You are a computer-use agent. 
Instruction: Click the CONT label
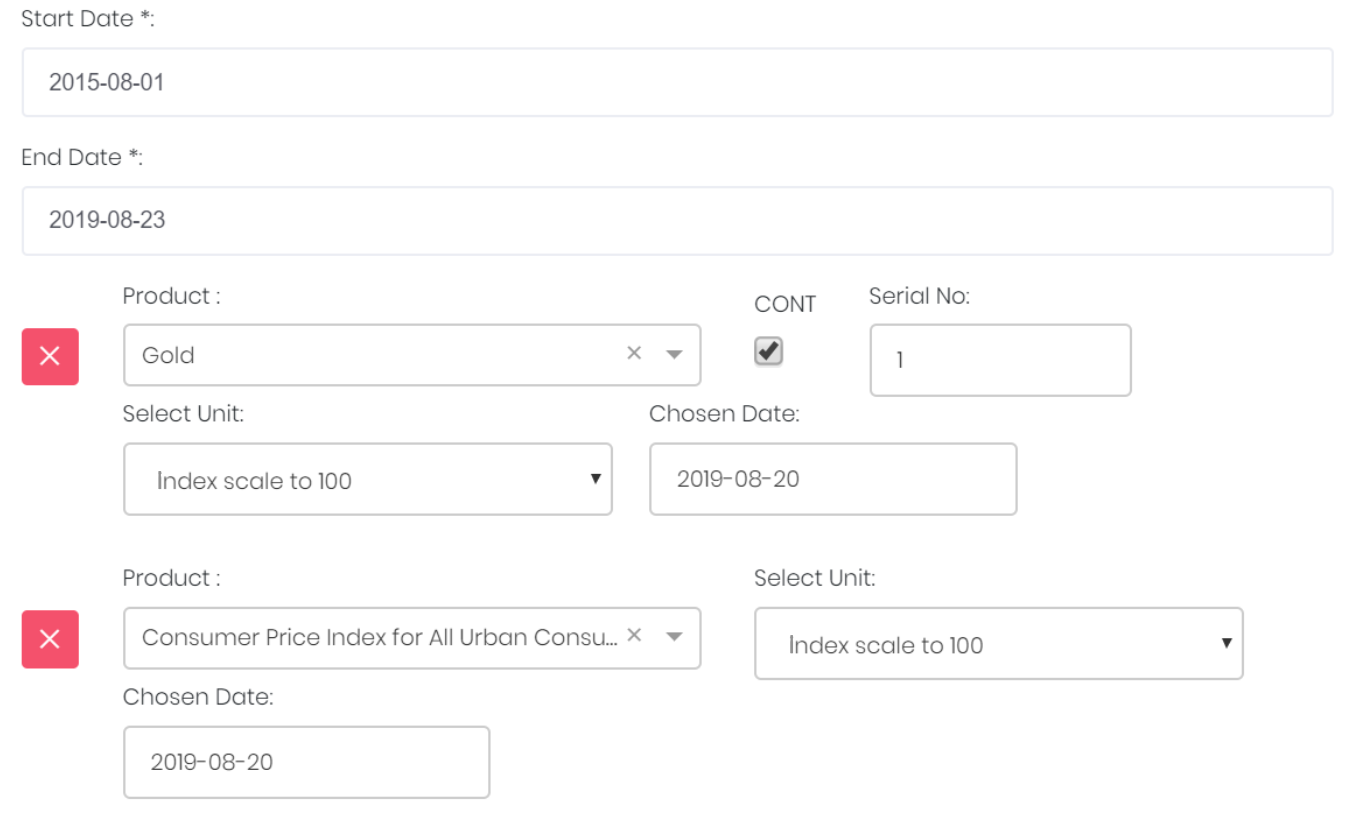point(785,304)
